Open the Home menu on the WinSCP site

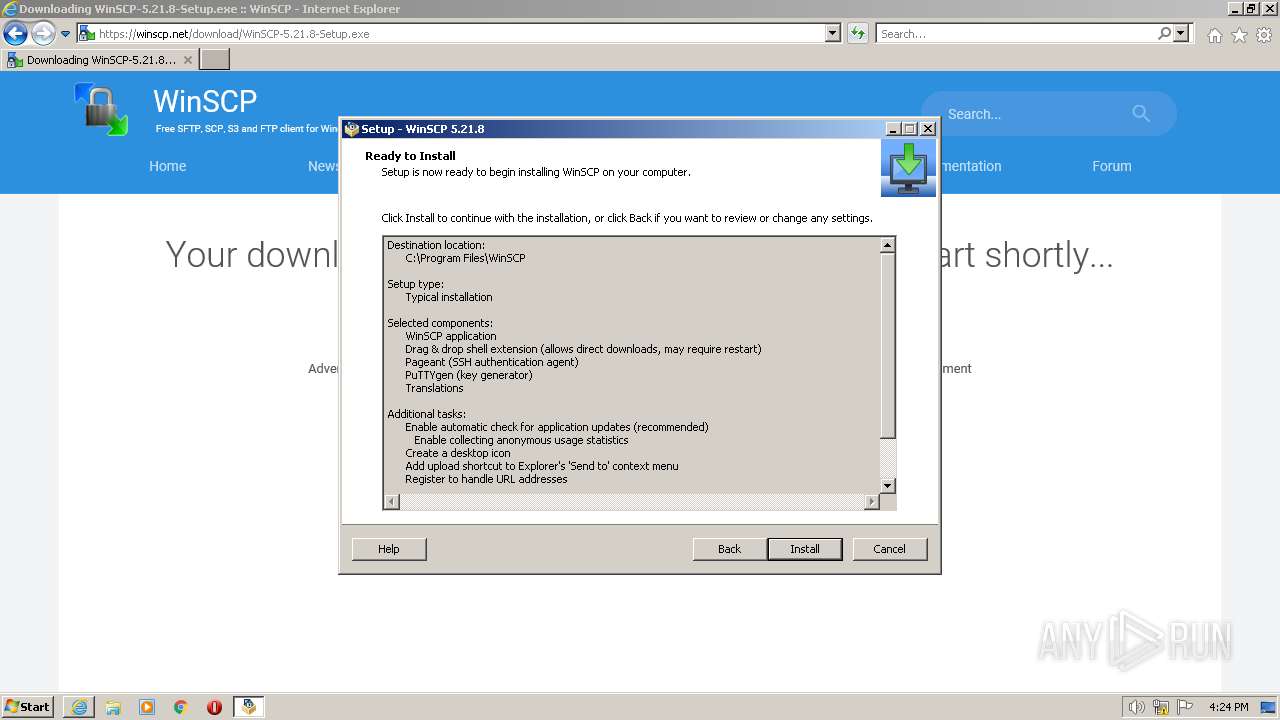[x=168, y=166]
